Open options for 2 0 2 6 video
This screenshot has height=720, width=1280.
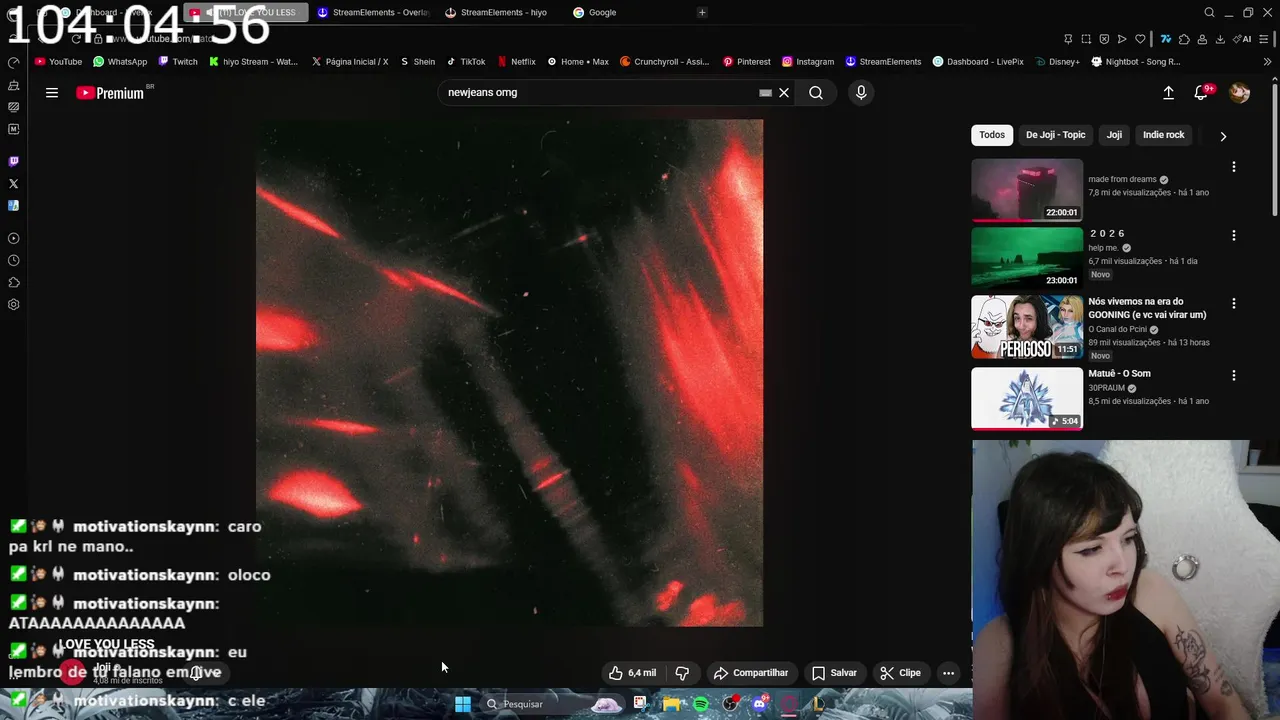[1234, 235]
